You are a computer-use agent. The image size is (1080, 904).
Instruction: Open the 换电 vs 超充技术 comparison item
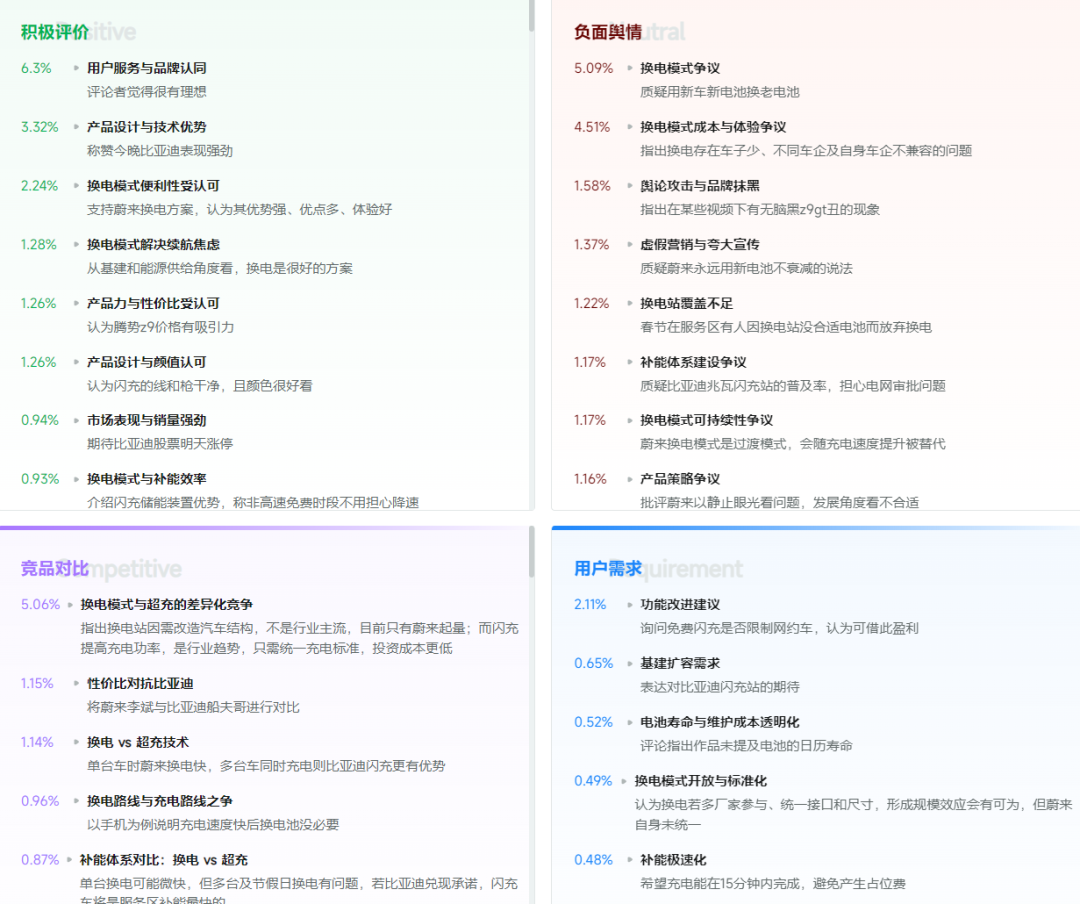pyautogui.click(x=138, y=742)
